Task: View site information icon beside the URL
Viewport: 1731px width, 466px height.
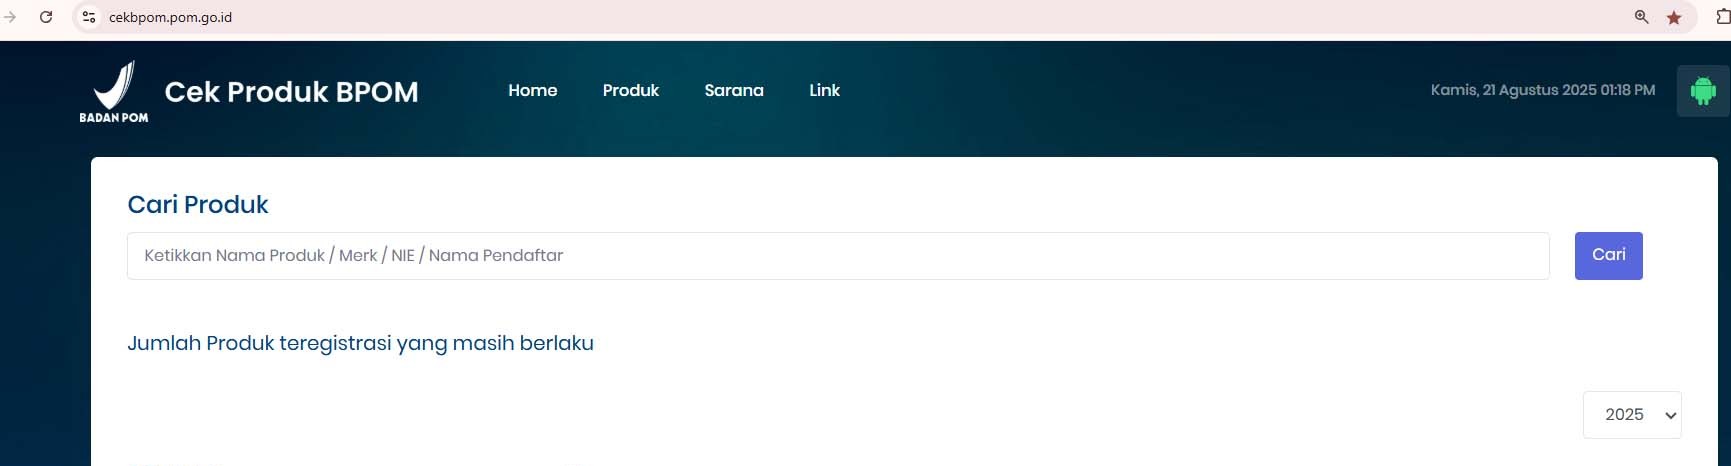Action: [x=89, y=17]
